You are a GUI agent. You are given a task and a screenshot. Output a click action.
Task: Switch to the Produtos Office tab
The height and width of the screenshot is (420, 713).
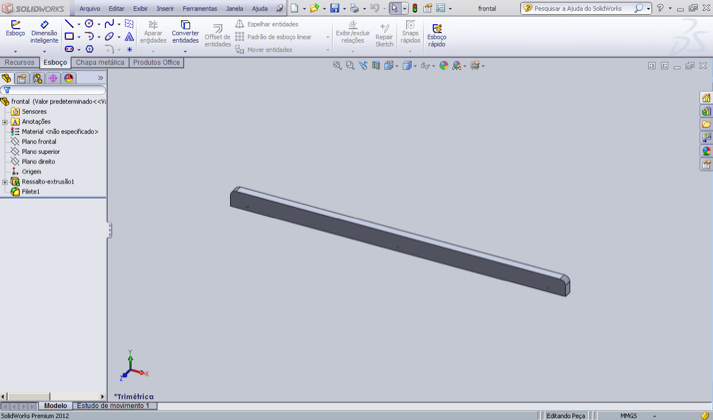point(156,62)
